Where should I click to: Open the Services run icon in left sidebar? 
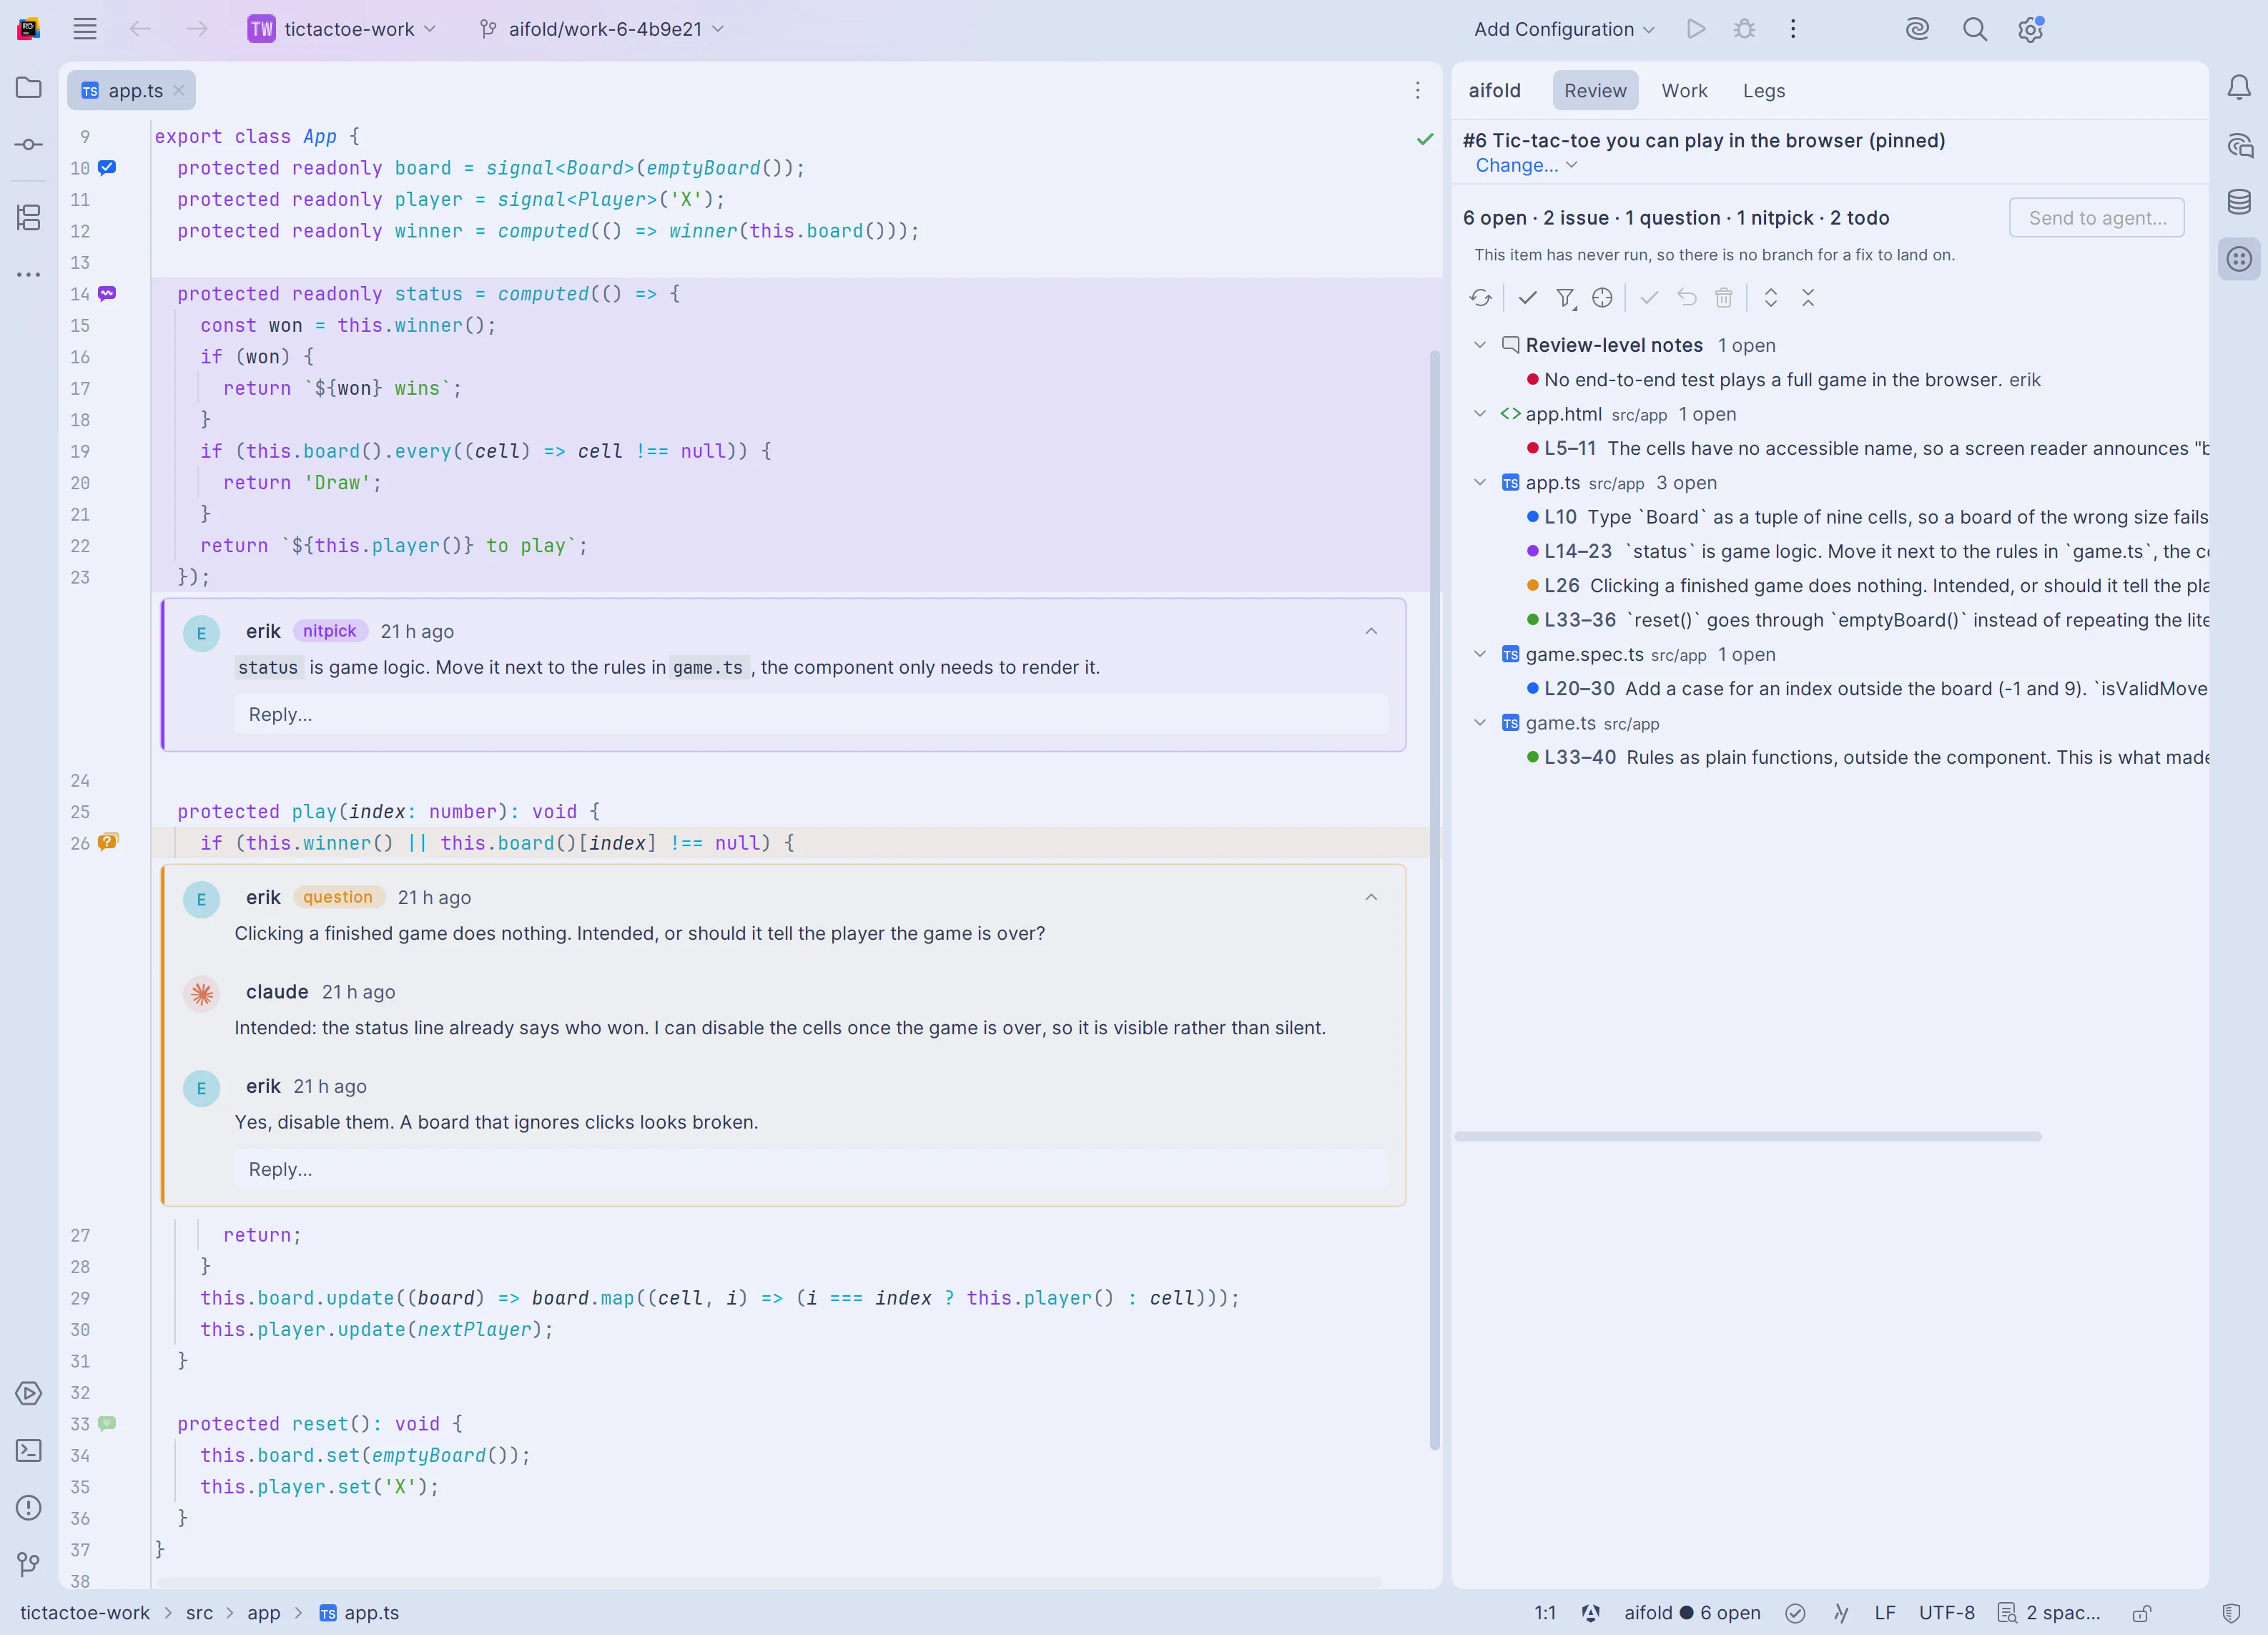29,1393
